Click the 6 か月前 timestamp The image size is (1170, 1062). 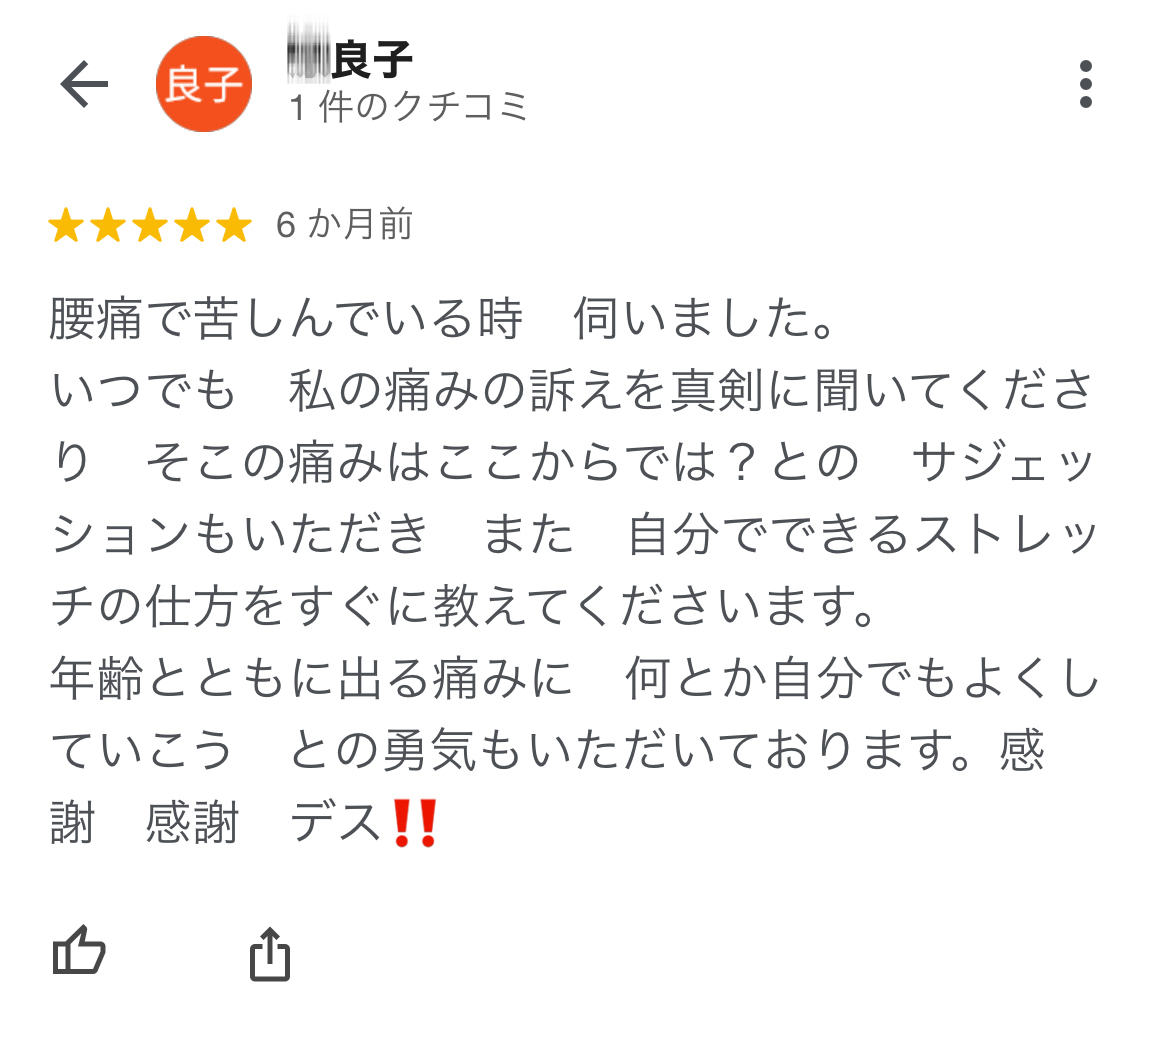pos(344,225)
